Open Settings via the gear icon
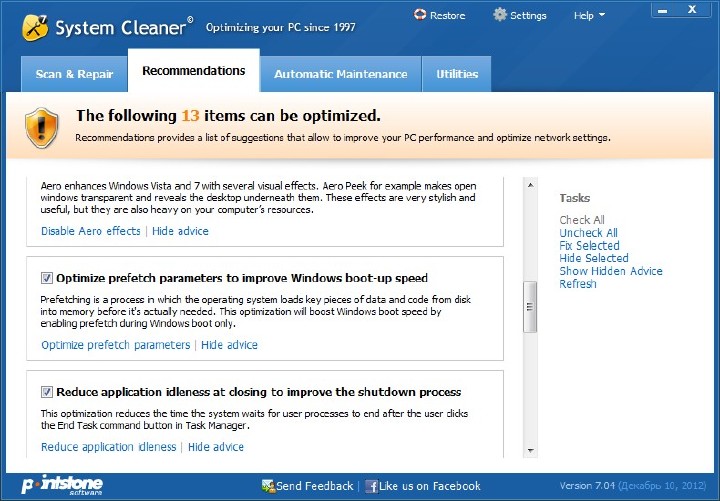The height and width of the screenshot is (501, 720). click(500, 15)
